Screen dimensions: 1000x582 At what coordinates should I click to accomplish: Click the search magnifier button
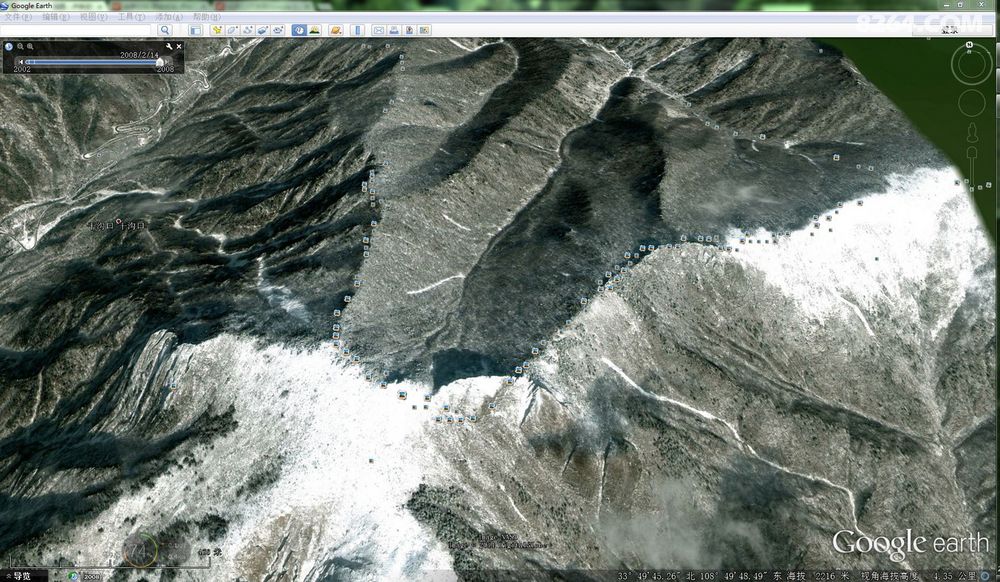click(165, 31)
